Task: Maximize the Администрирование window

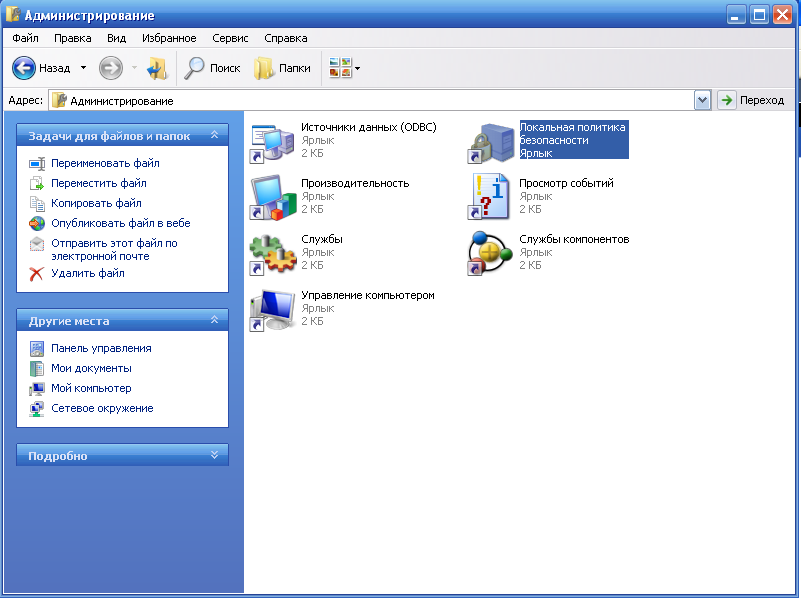Action: (x=759, y=15)
